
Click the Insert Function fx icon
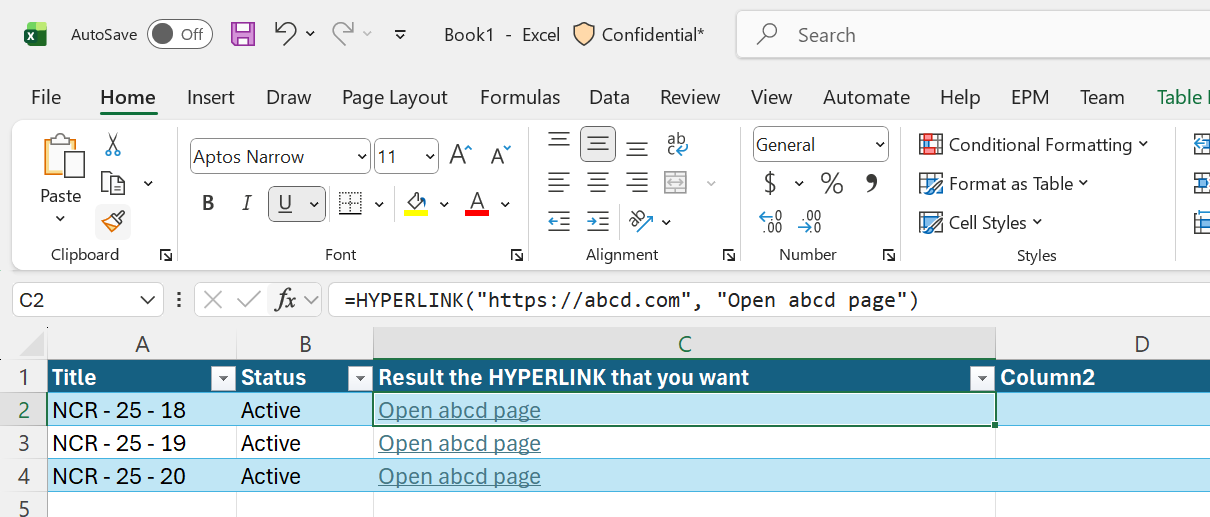click(286, 299)
